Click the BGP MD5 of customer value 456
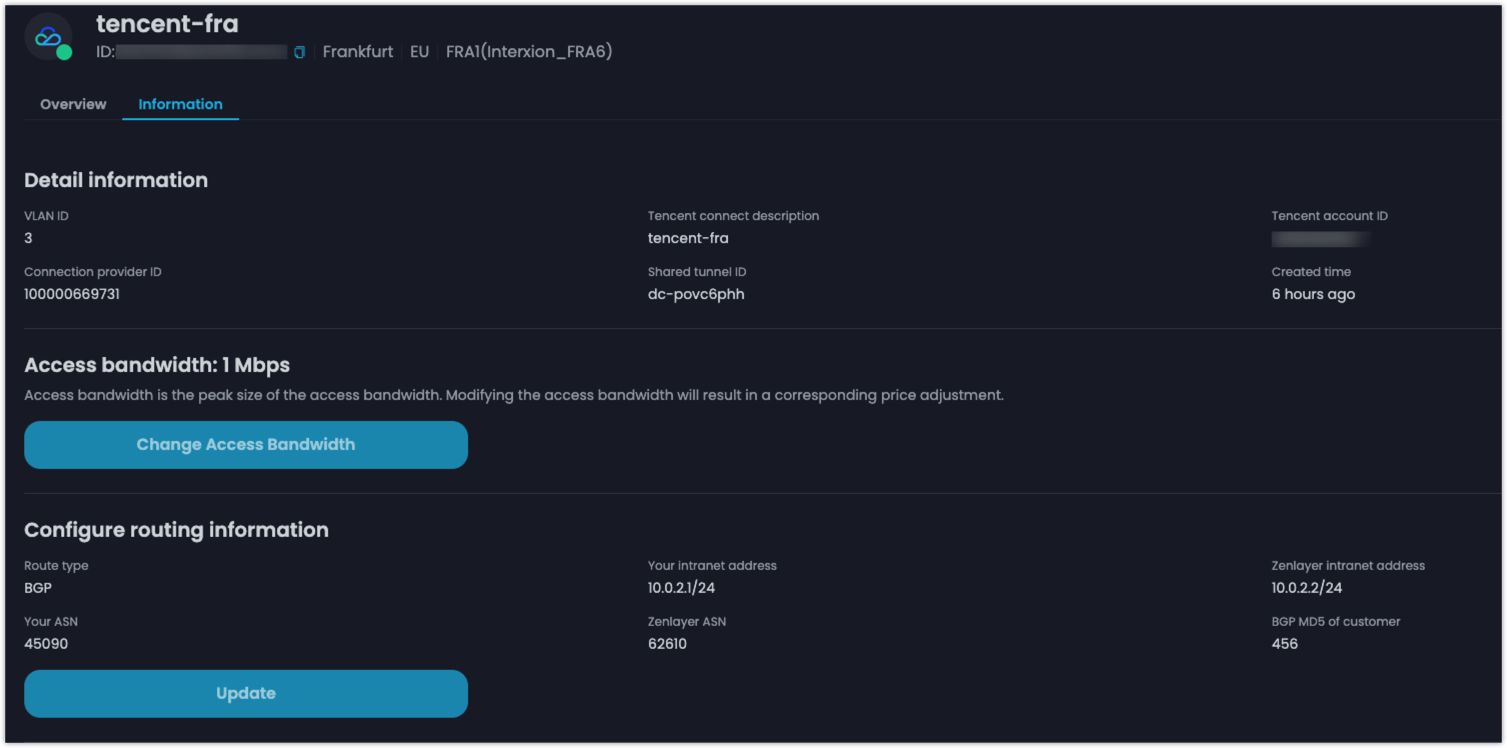This screenshot has height=748, width=1507. point(1285,644)
